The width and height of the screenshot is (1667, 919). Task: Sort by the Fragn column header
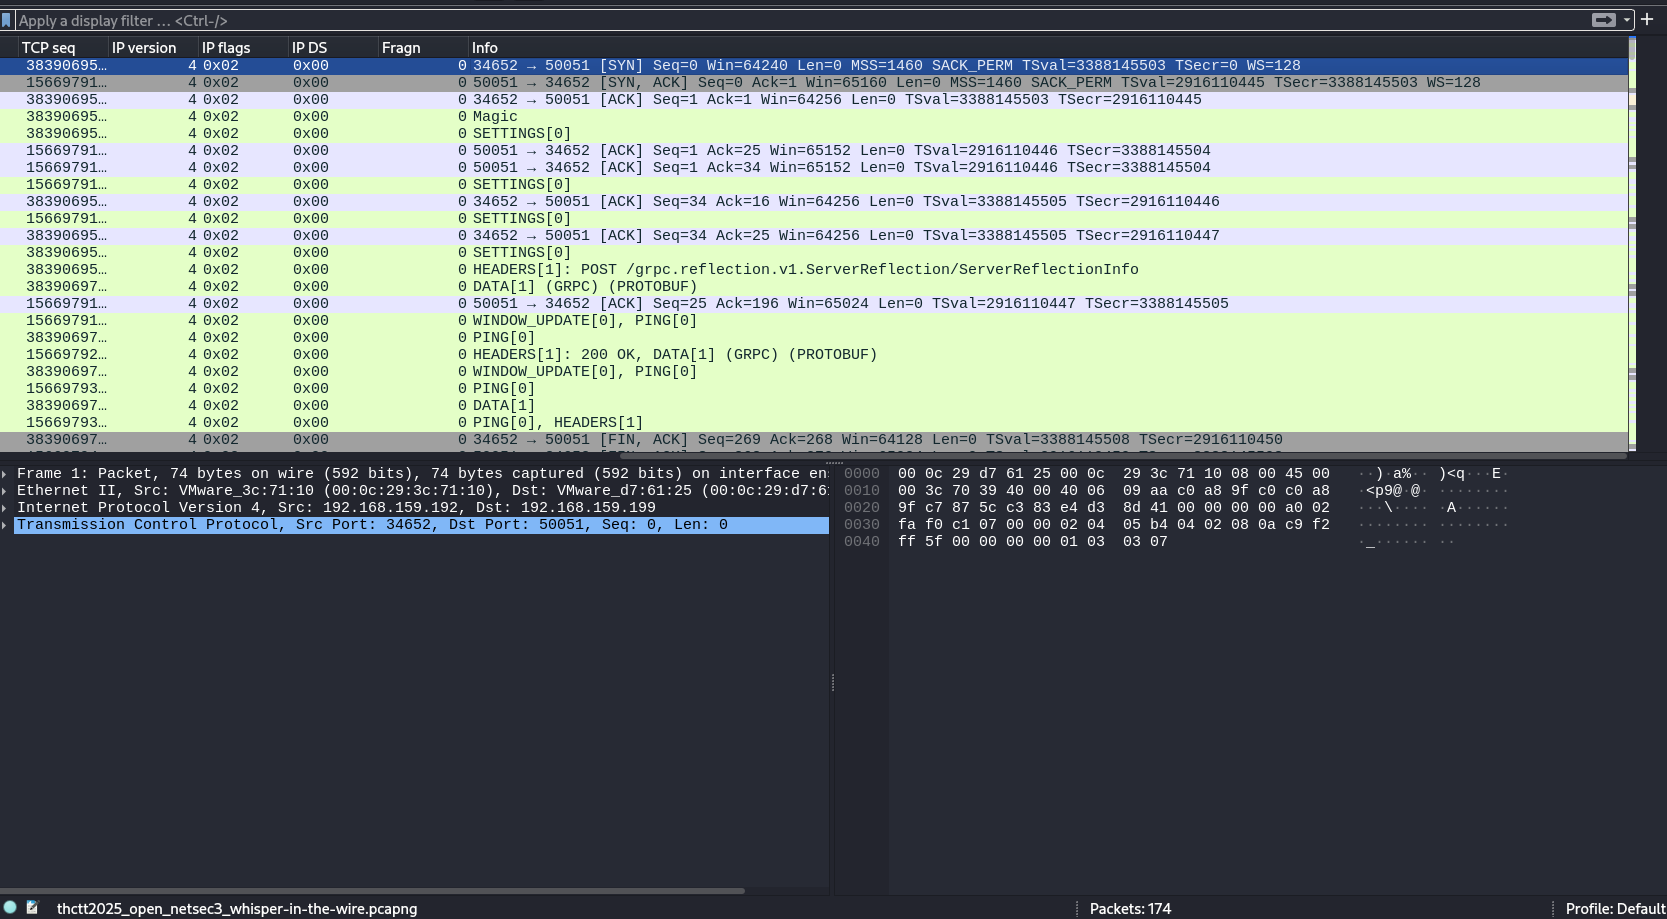tap(423, 47)
